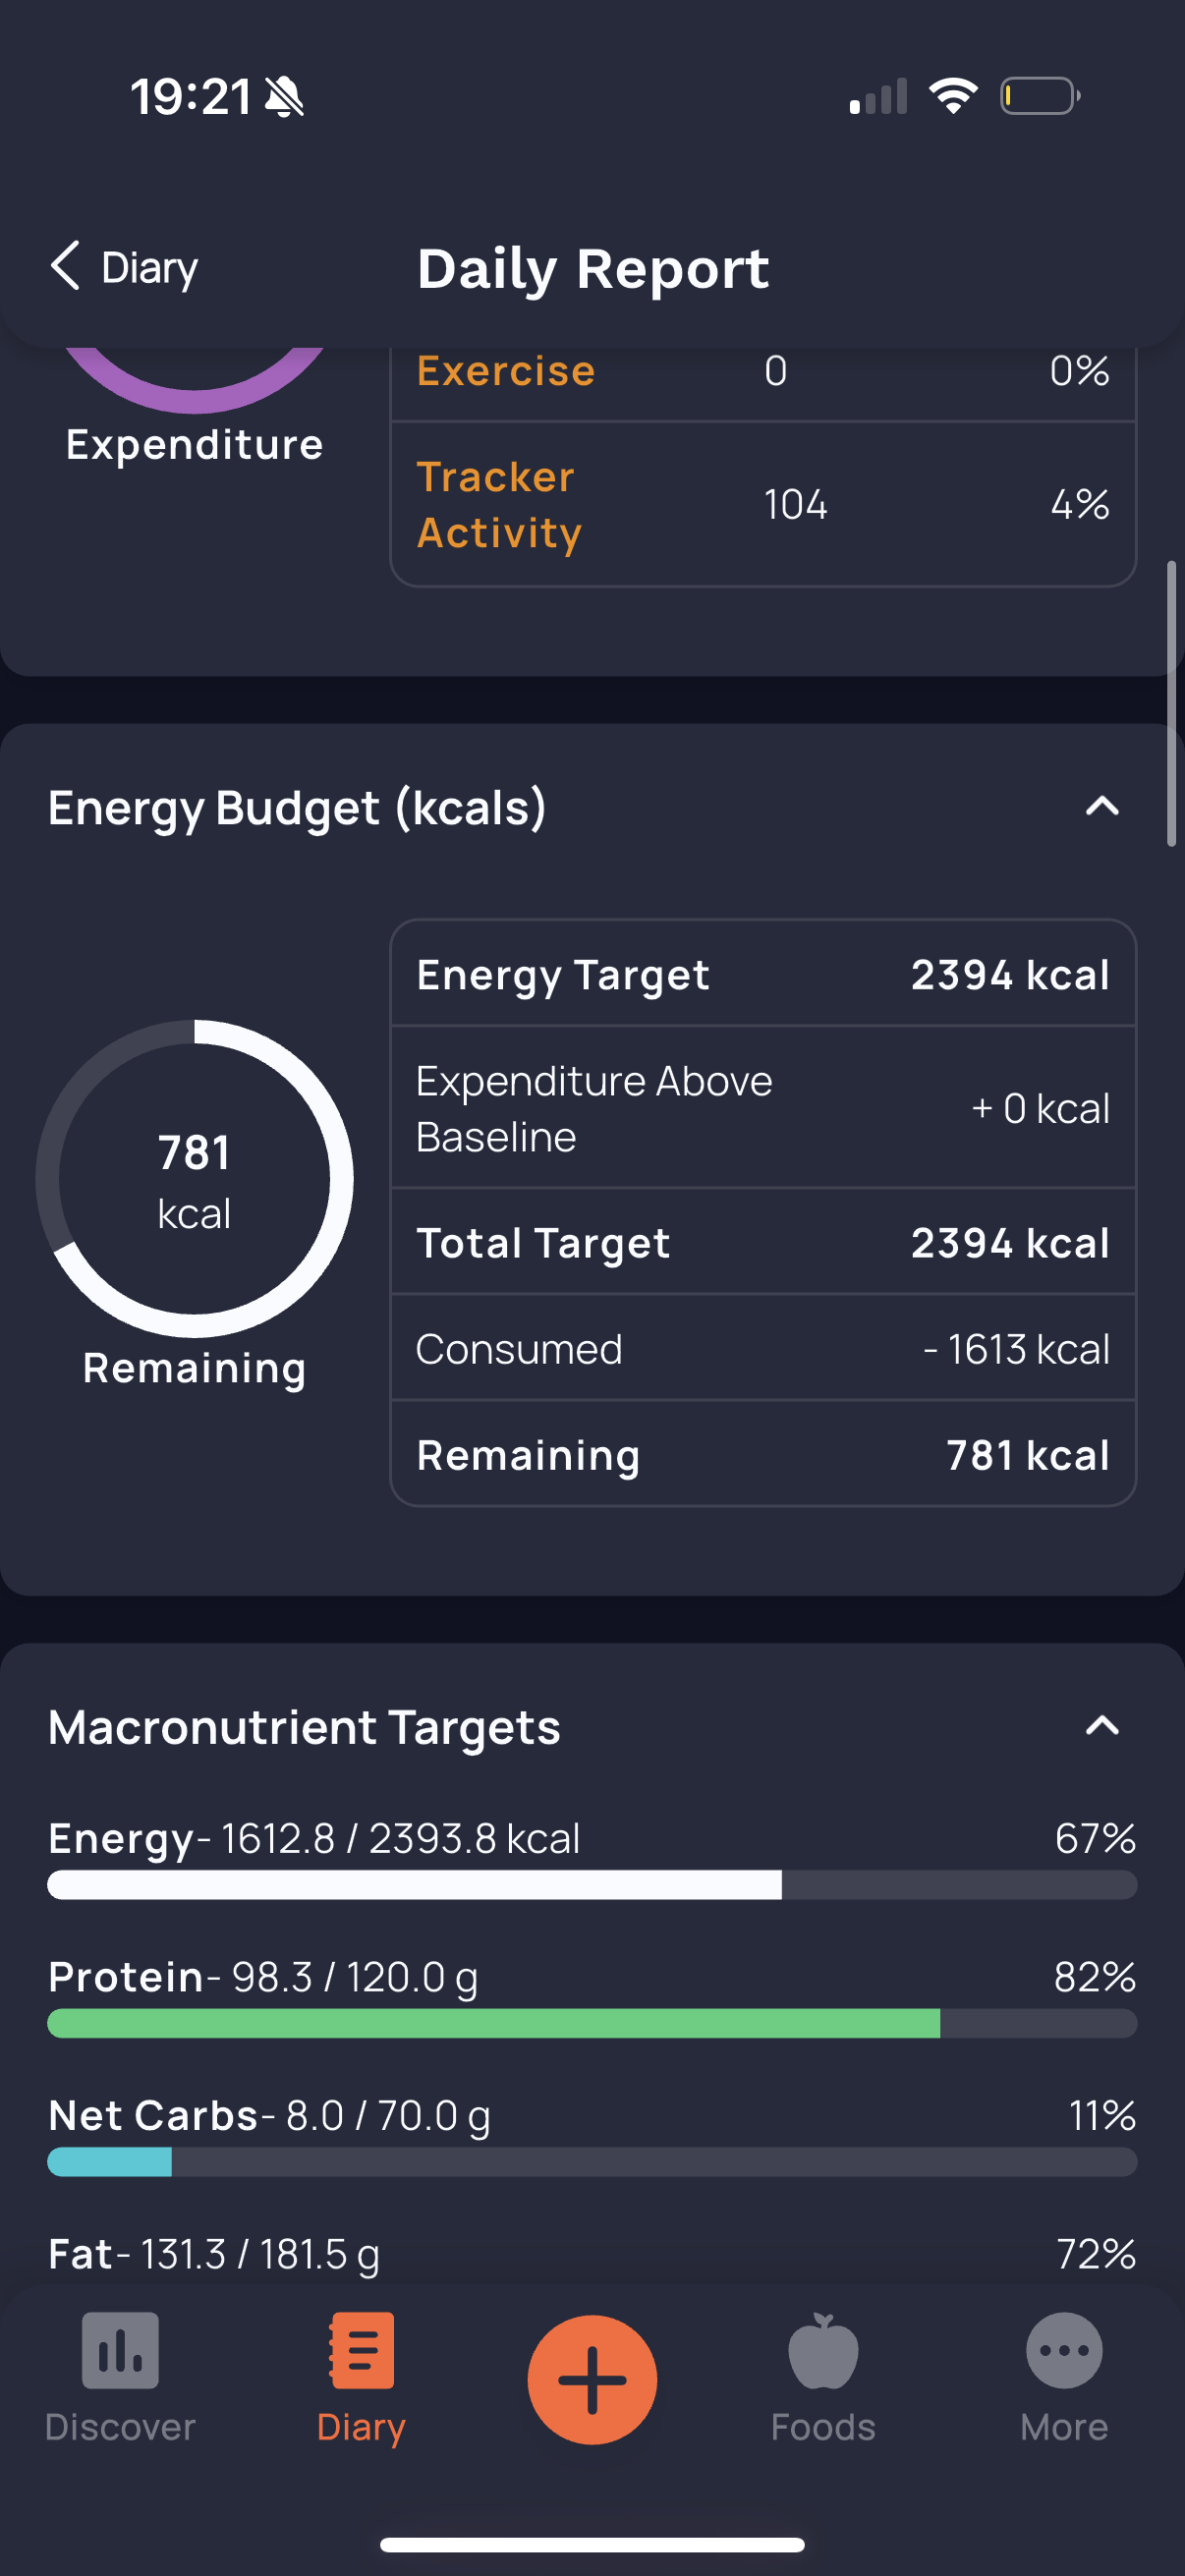Select the Discover tab label
Screen dimensions: 1185x2576
pos(120,2426)
